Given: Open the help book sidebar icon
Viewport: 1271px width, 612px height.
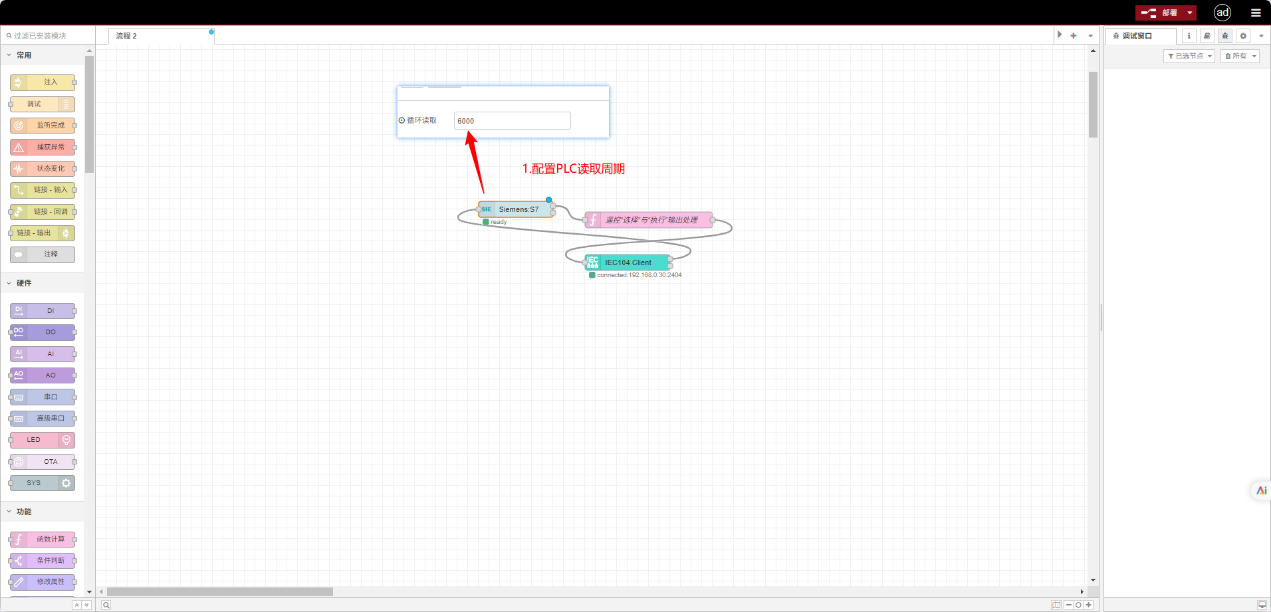Looking at the screenshot, I should (x=1207, y=36).
